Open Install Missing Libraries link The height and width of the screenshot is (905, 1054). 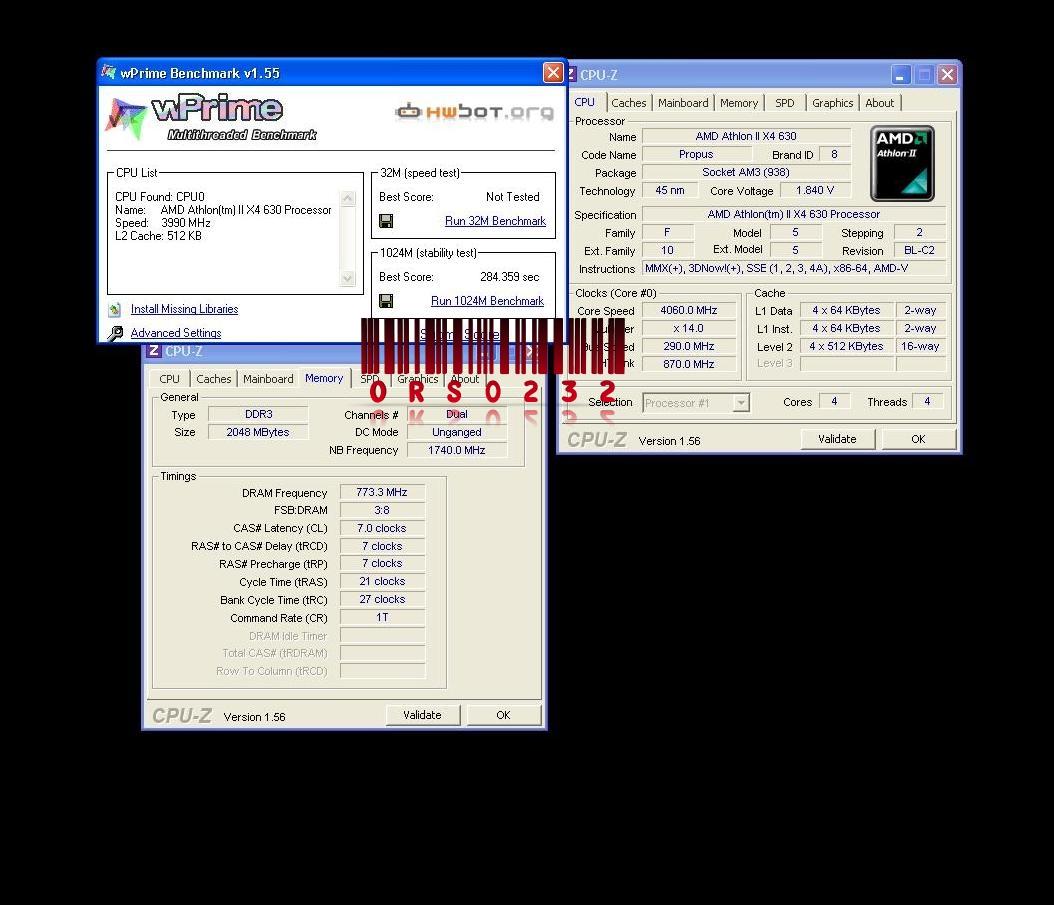pos(184,309)
